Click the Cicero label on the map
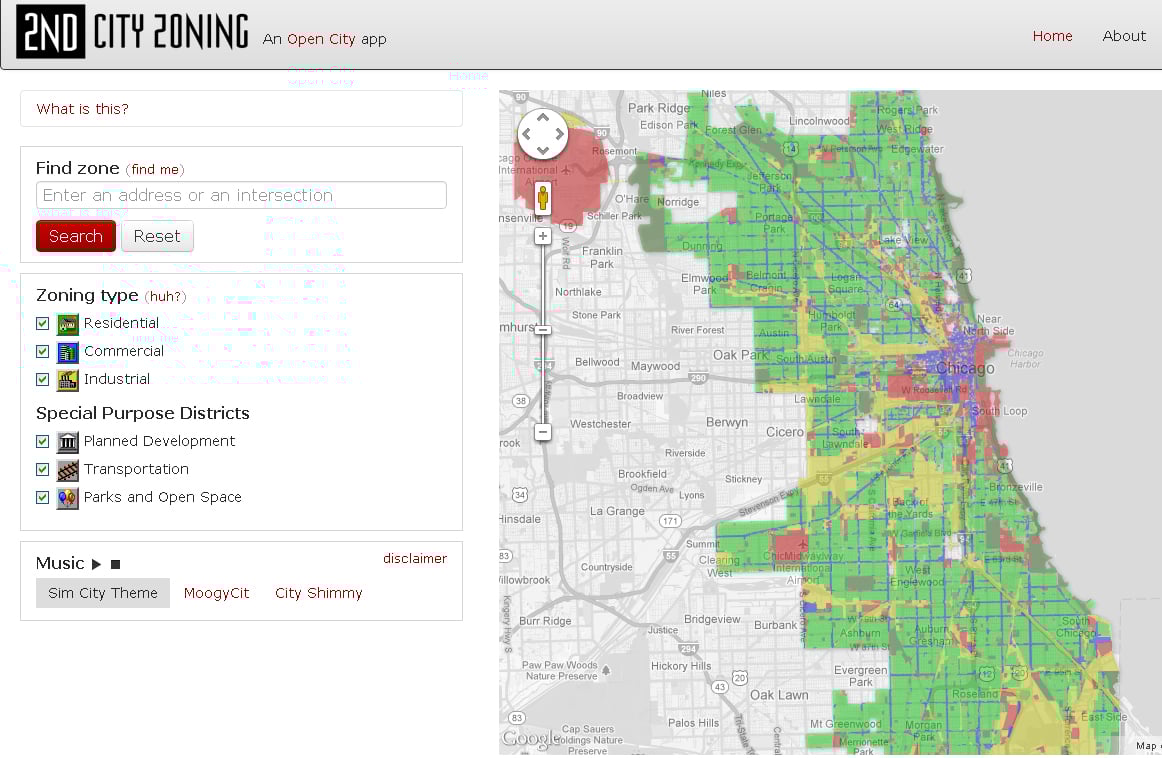1162x758 pixels. pyautogui.click(x=785, y=432)
